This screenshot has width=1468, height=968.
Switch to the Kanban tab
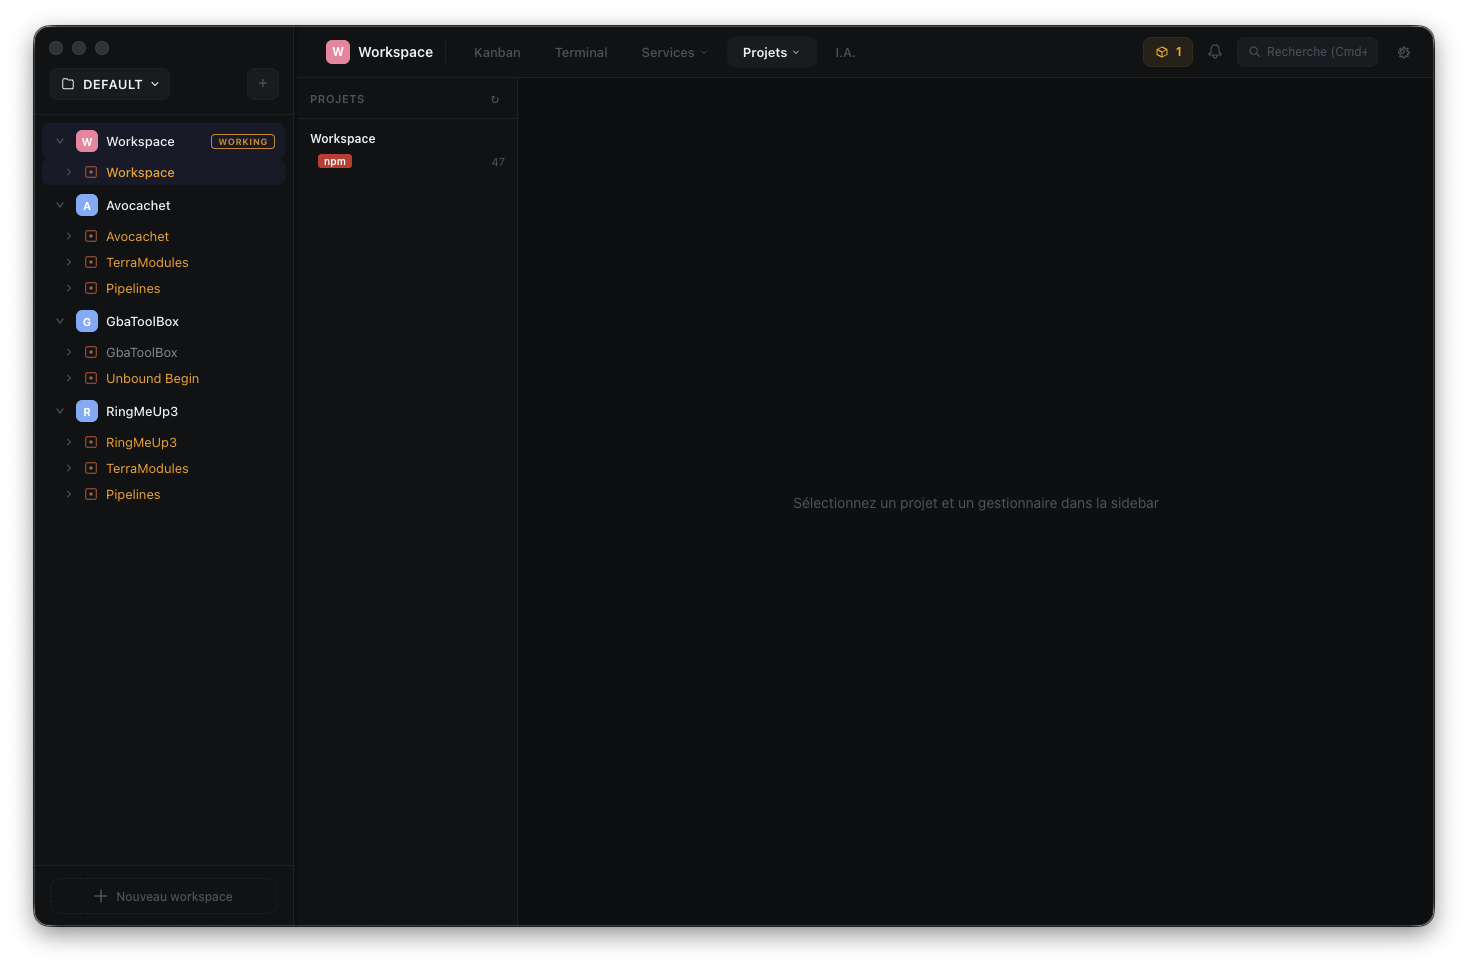pyautogui.click(x=497, y=52)
